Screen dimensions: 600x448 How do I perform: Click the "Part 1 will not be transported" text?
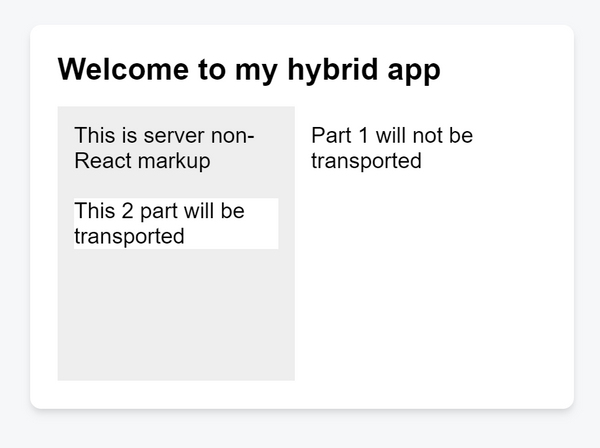392,148
